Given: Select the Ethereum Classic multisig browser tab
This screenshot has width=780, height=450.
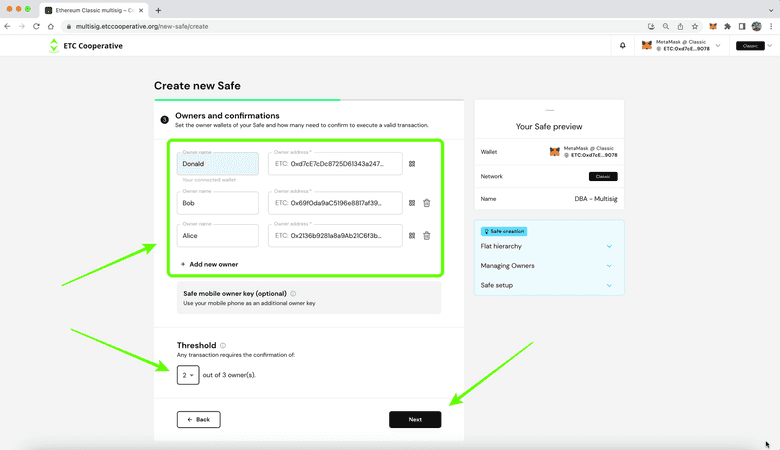Looking at the screenshot, I should (90, 10).
